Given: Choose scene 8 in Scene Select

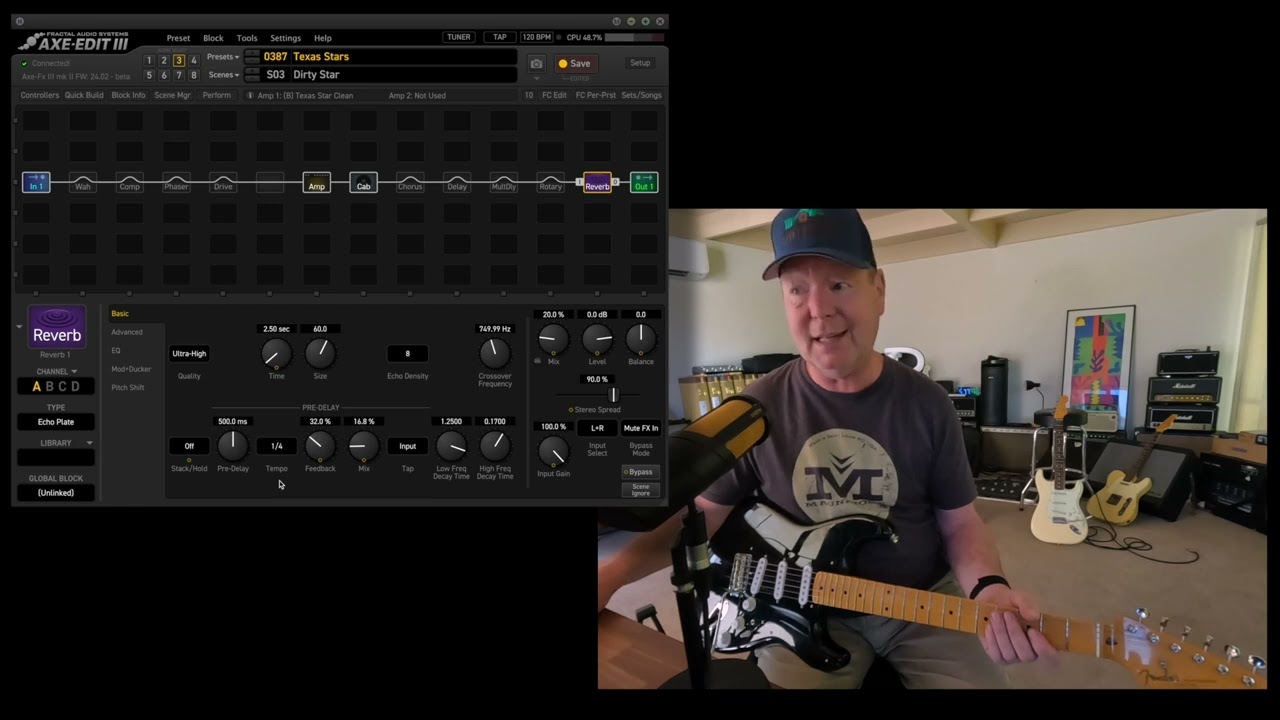Looking at the screenshot, I should [194, 75].
